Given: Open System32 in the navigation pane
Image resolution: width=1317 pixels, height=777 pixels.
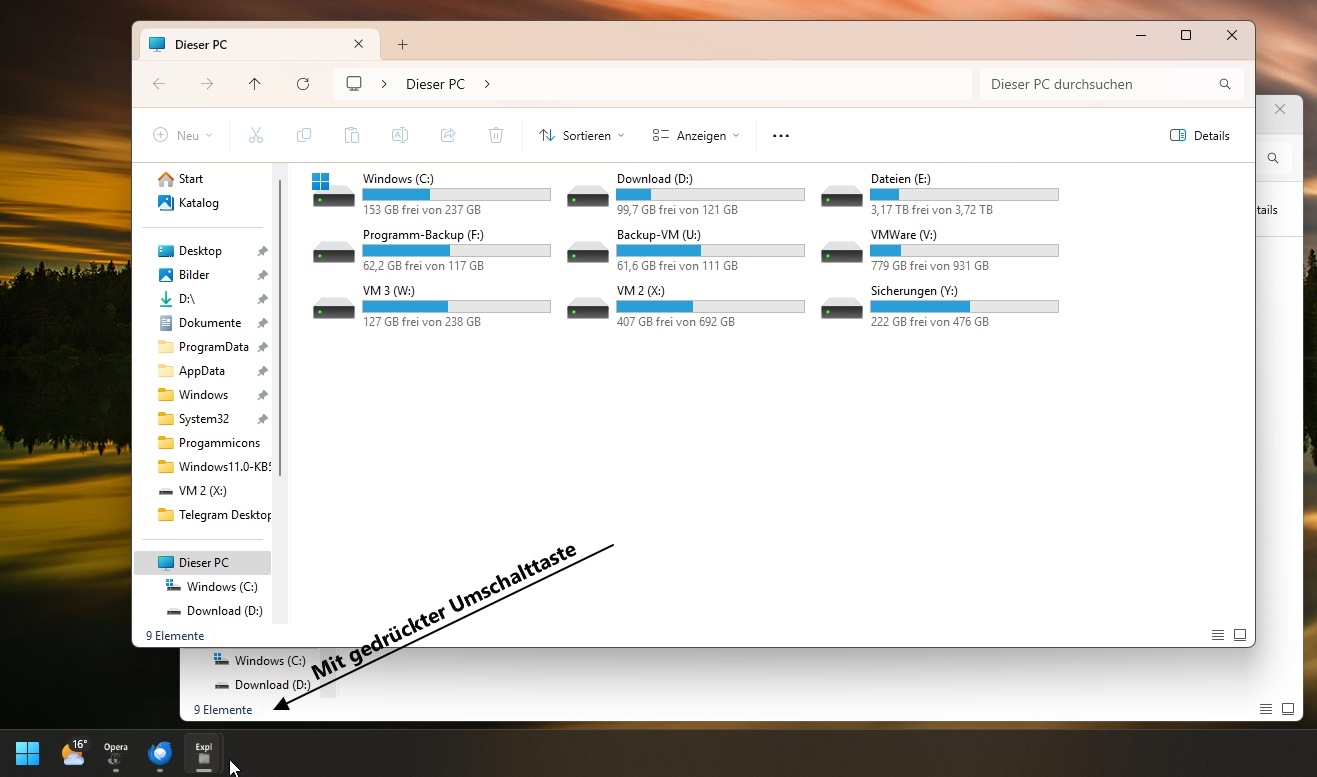Looking at the screenshot, I should pos(203,419).
